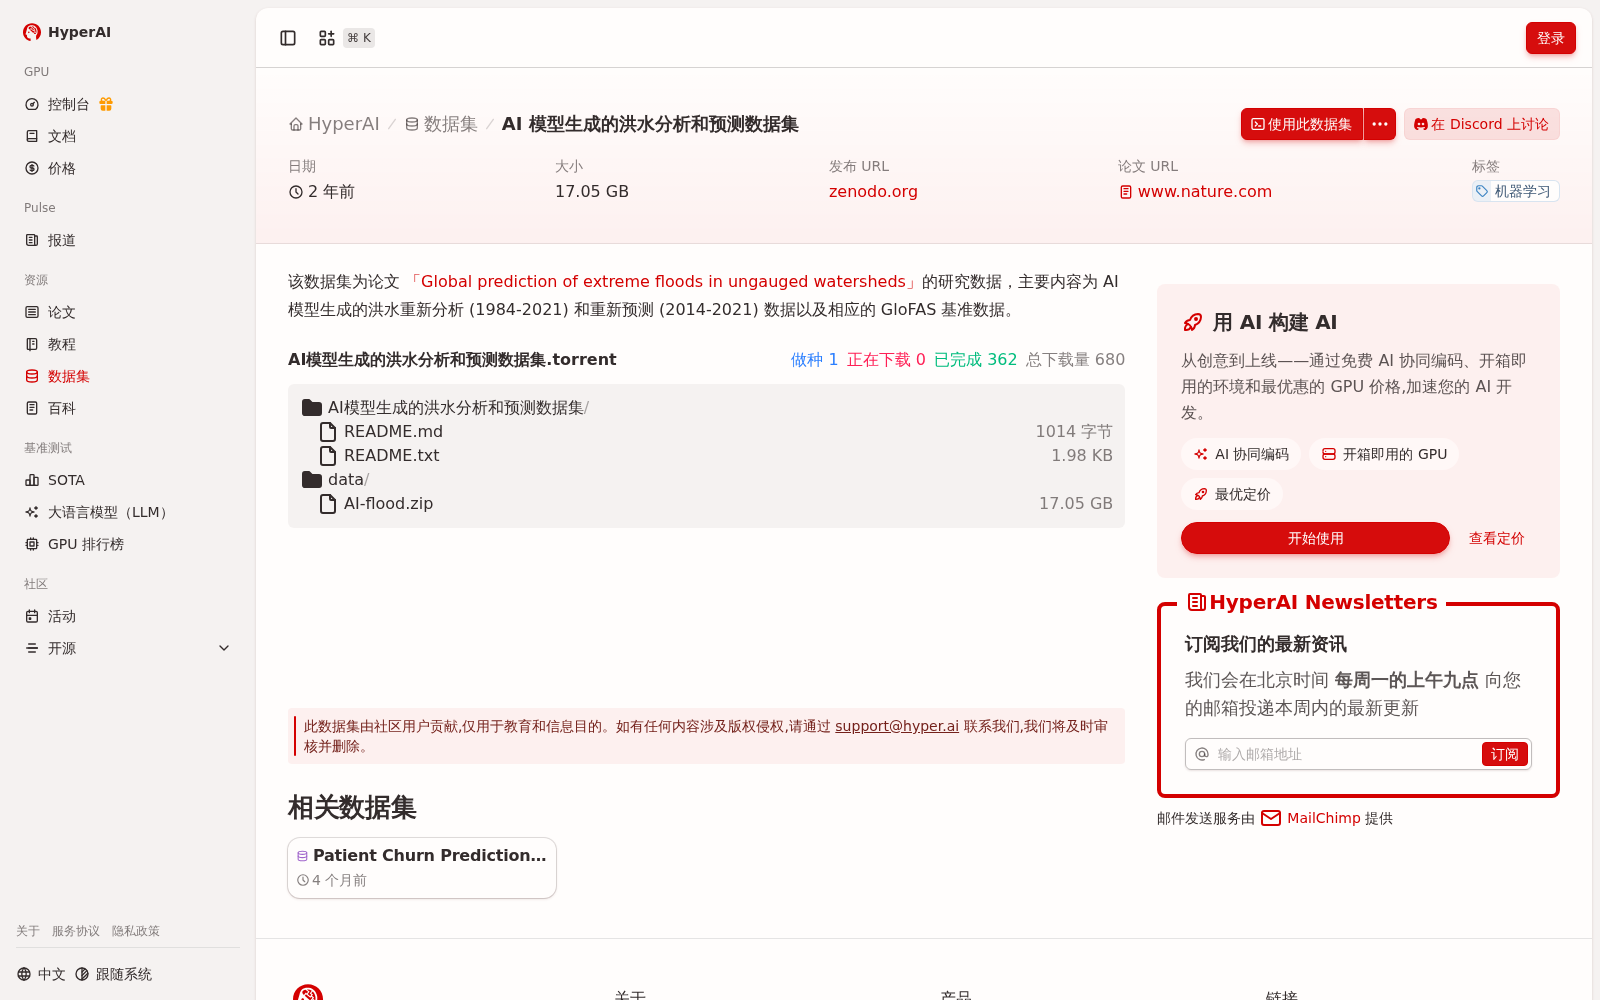Screen dimensions: 1600x1000
Task: Click the 开箱即用的 GPU chip
Action: [1384, 454]
